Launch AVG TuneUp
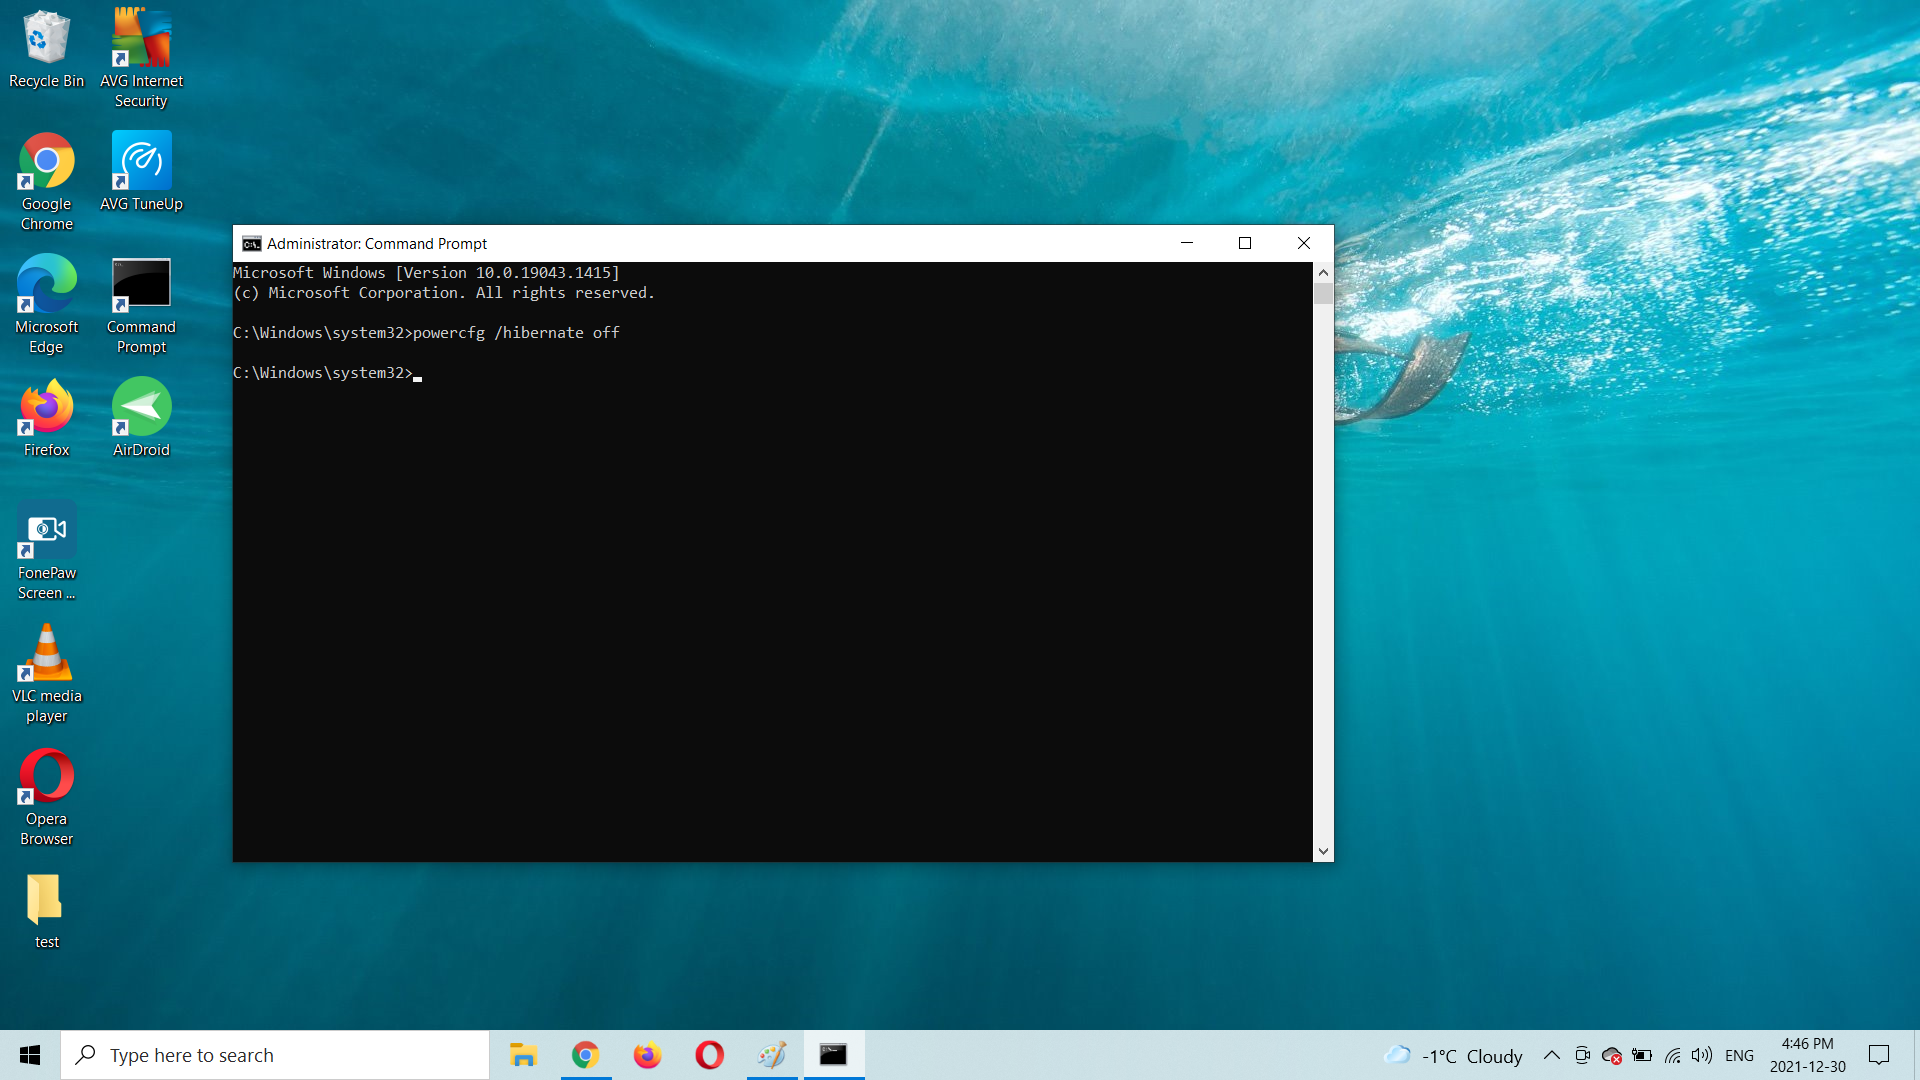The height and width of the screenshot is (1080, 1920). [x=141, y=170]
